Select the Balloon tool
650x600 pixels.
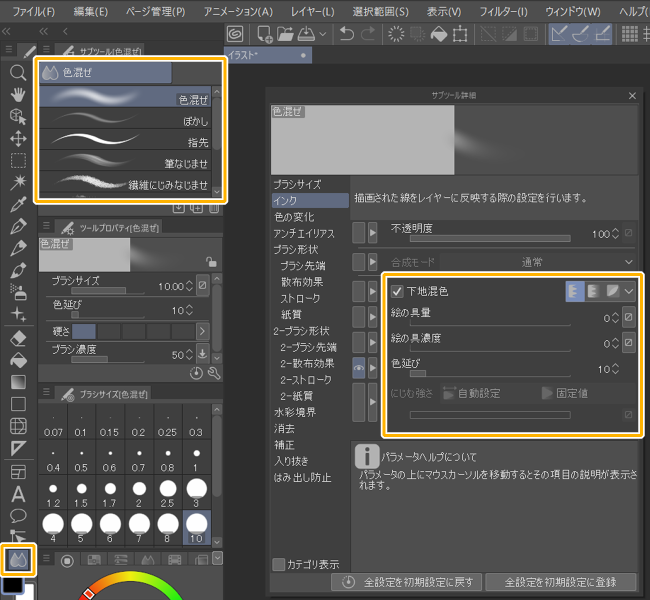pos(18,516)
